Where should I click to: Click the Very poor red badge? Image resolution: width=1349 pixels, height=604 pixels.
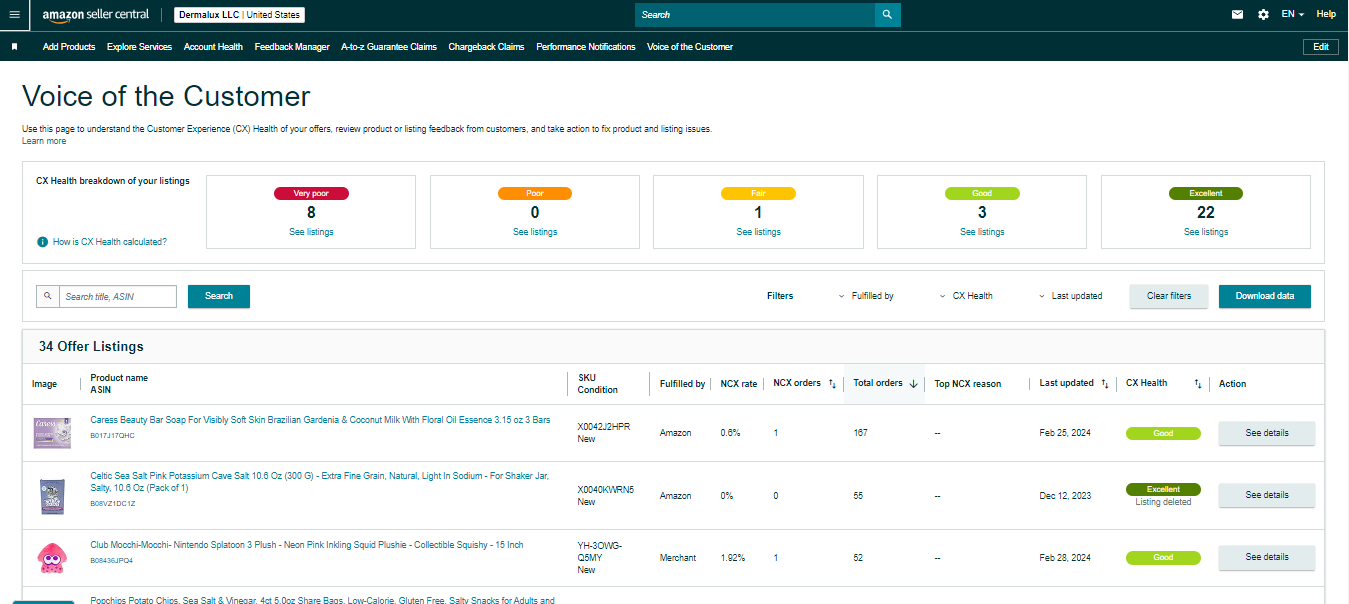click(311, 193)
